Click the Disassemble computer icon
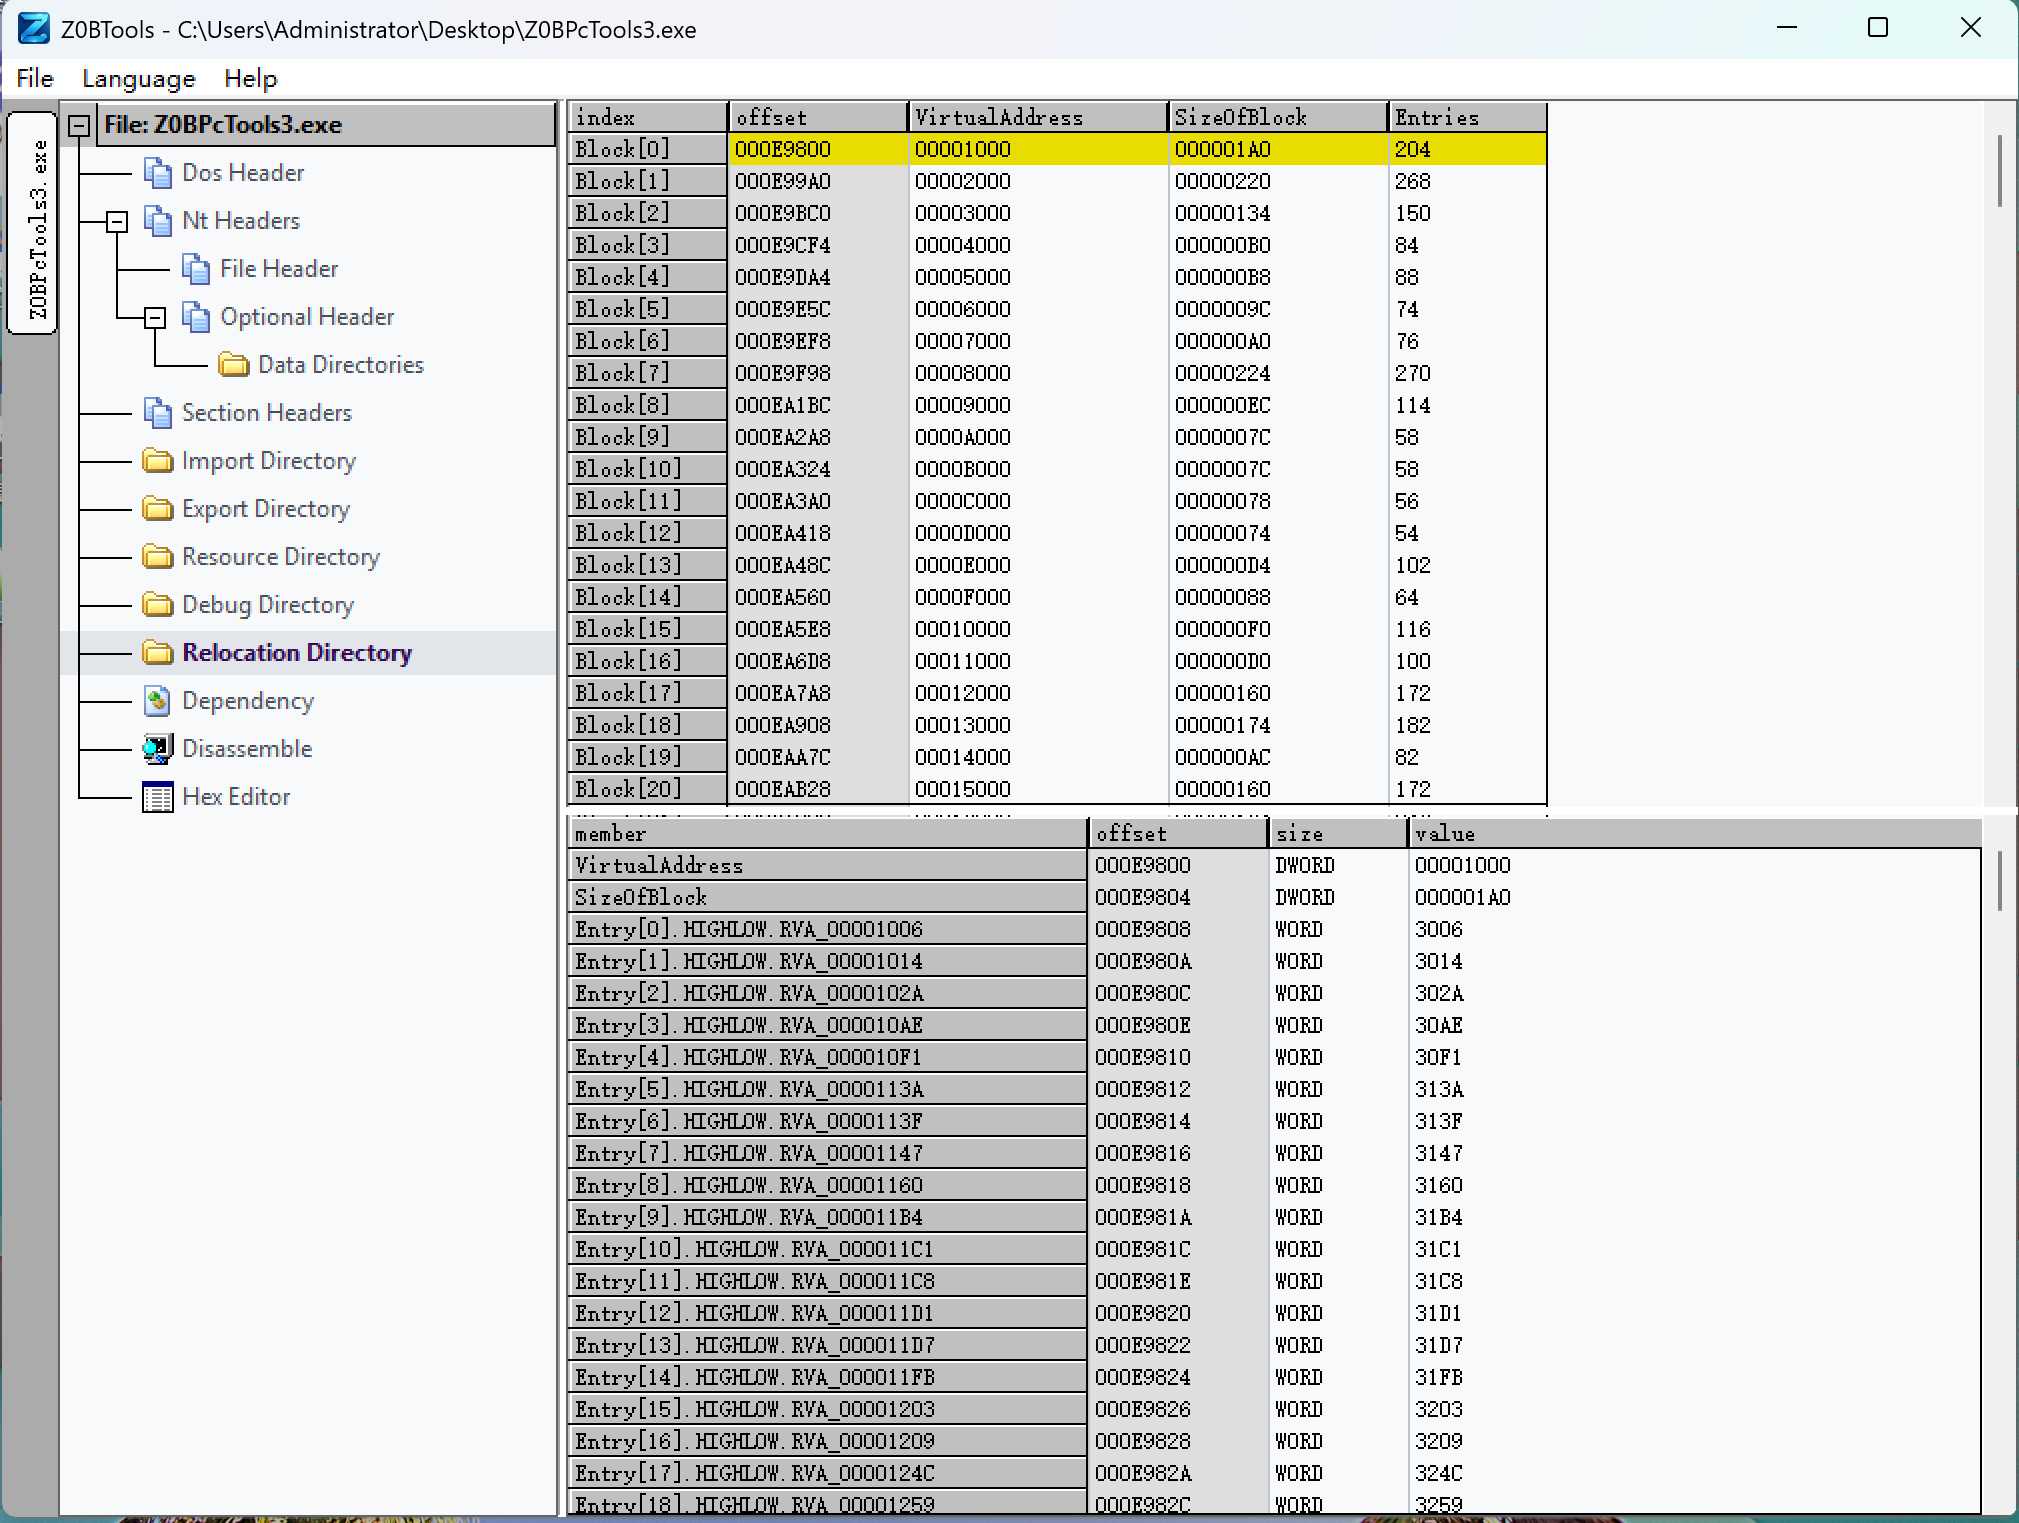 (157, 748)
